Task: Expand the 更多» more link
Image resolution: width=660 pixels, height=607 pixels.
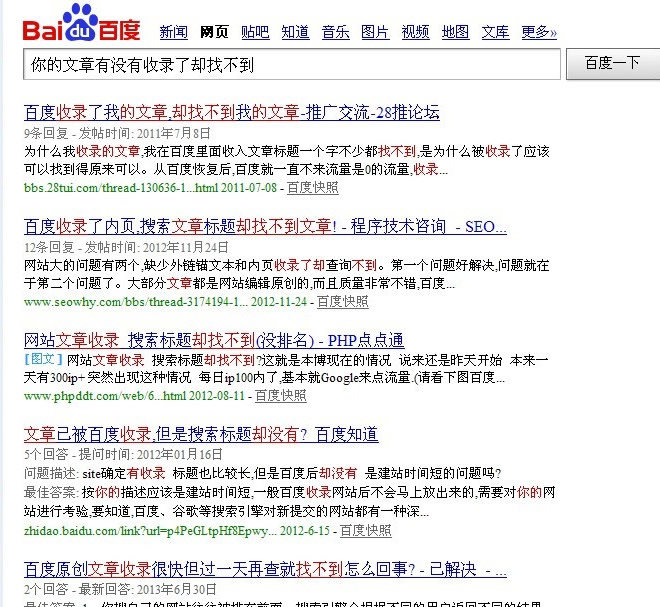Action: tap(539, 32)
